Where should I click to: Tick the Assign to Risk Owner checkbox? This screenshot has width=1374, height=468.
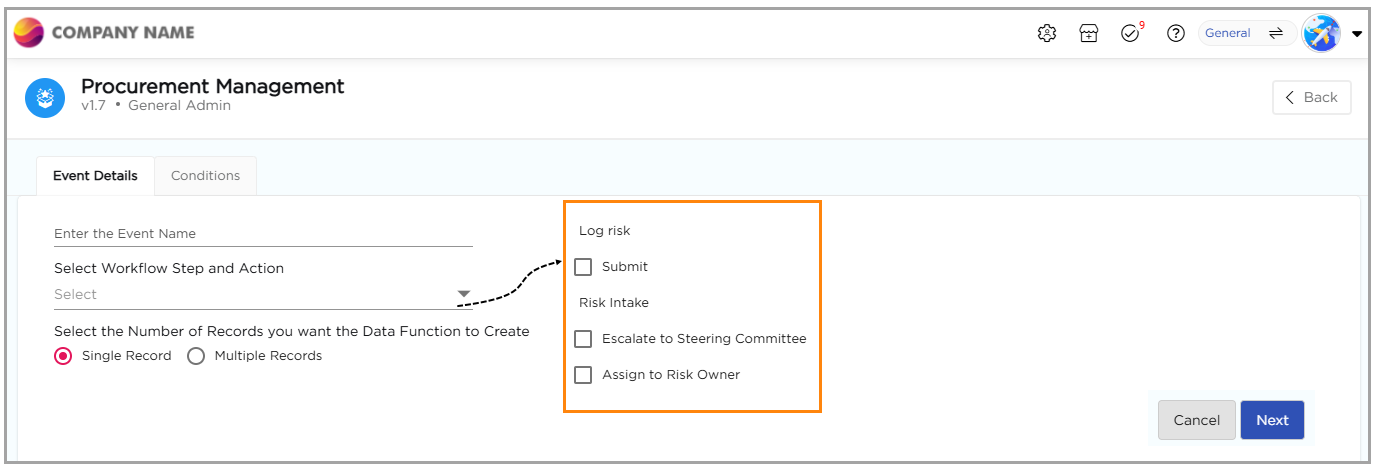[x=583, y=375]
